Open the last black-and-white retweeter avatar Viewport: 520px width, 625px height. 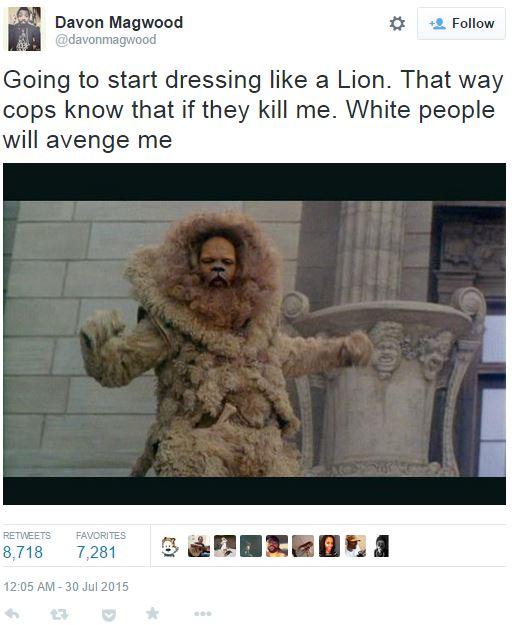click(381, 546)
